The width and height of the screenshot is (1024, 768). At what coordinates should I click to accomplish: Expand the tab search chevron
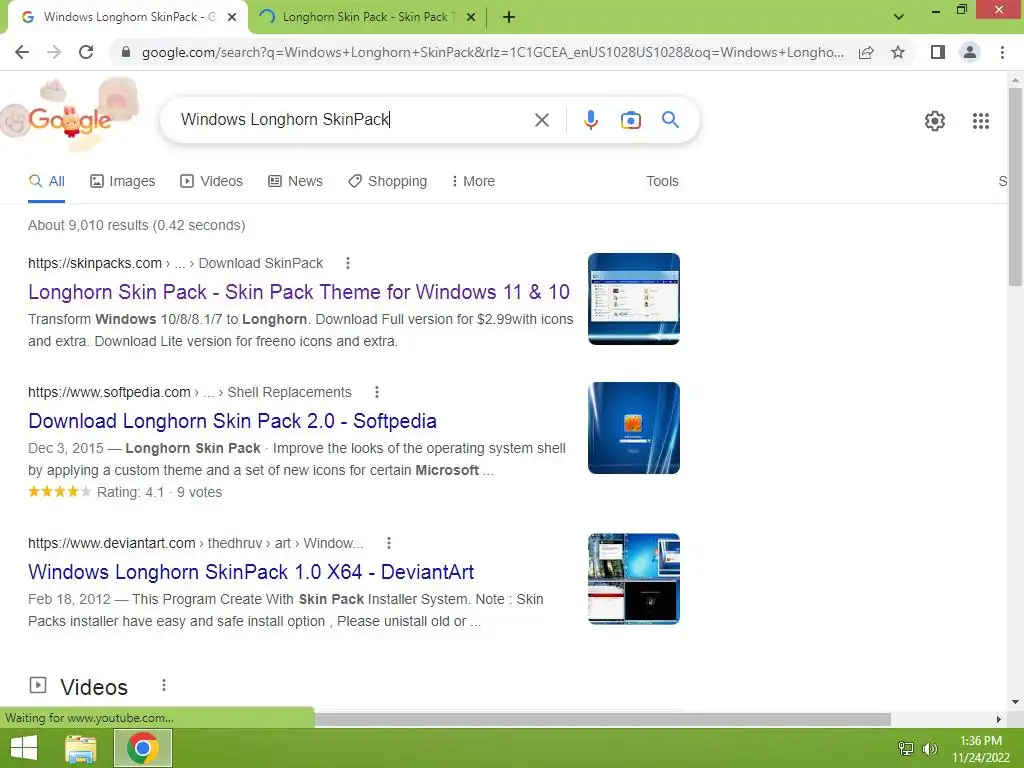[899, 17]
